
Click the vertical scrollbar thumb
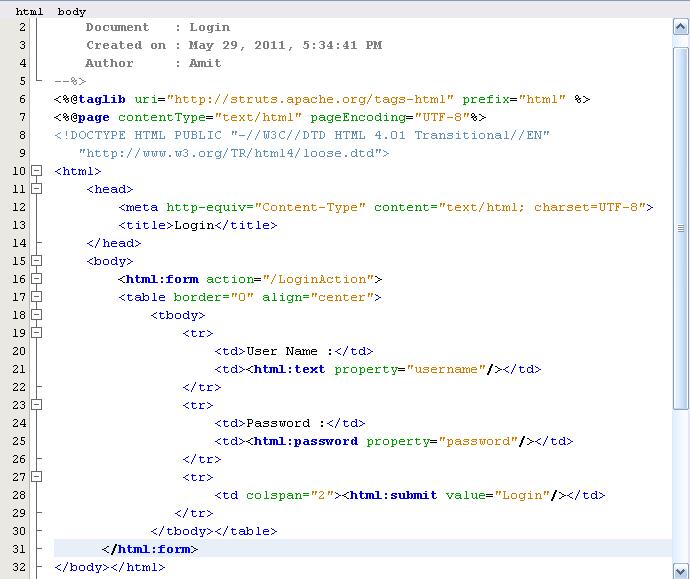coord(680,228)
